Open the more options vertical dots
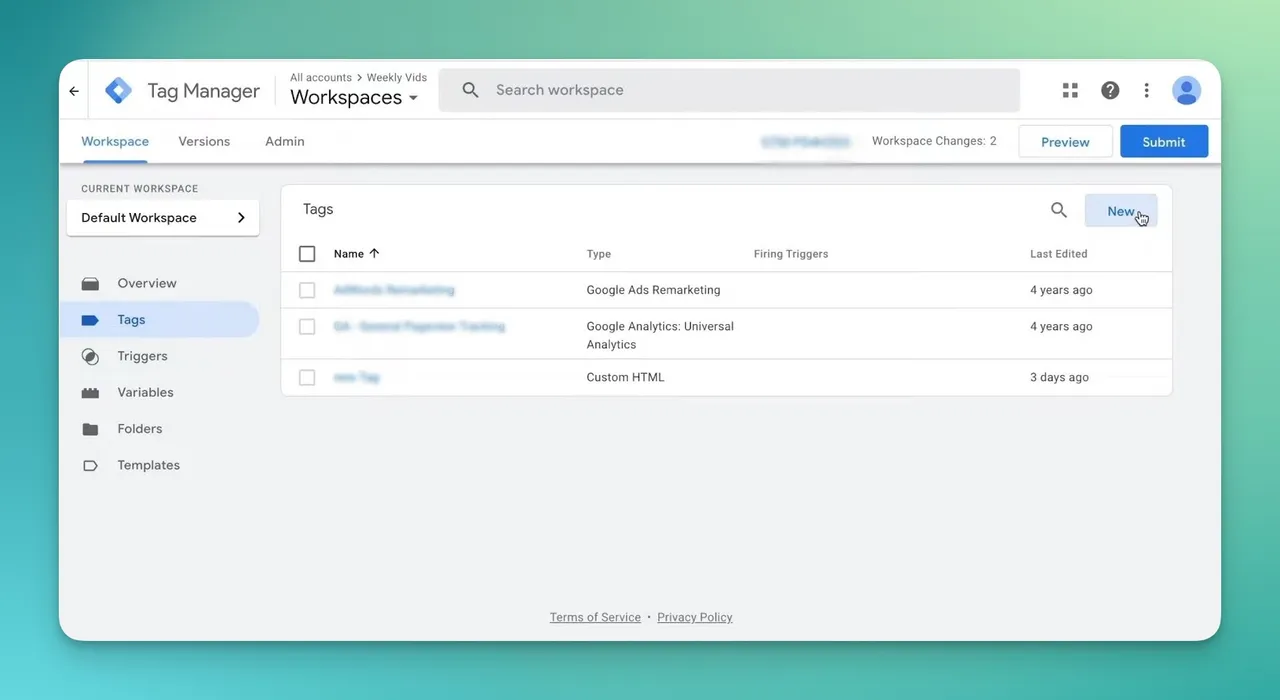1280x700 pixels. pos(1147,90)
